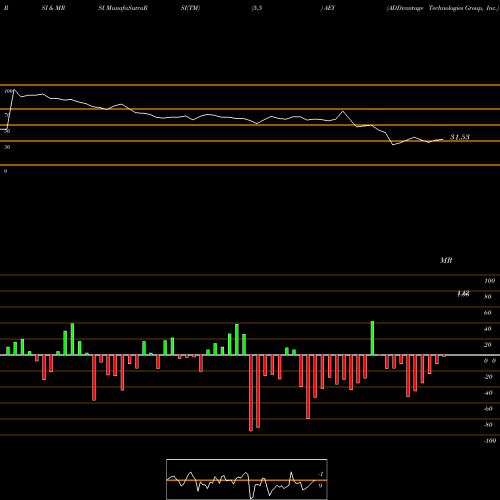Click the end of the RSI line
Screen dimensions: 500x500
pyautogui.click(x=443, y=140)
